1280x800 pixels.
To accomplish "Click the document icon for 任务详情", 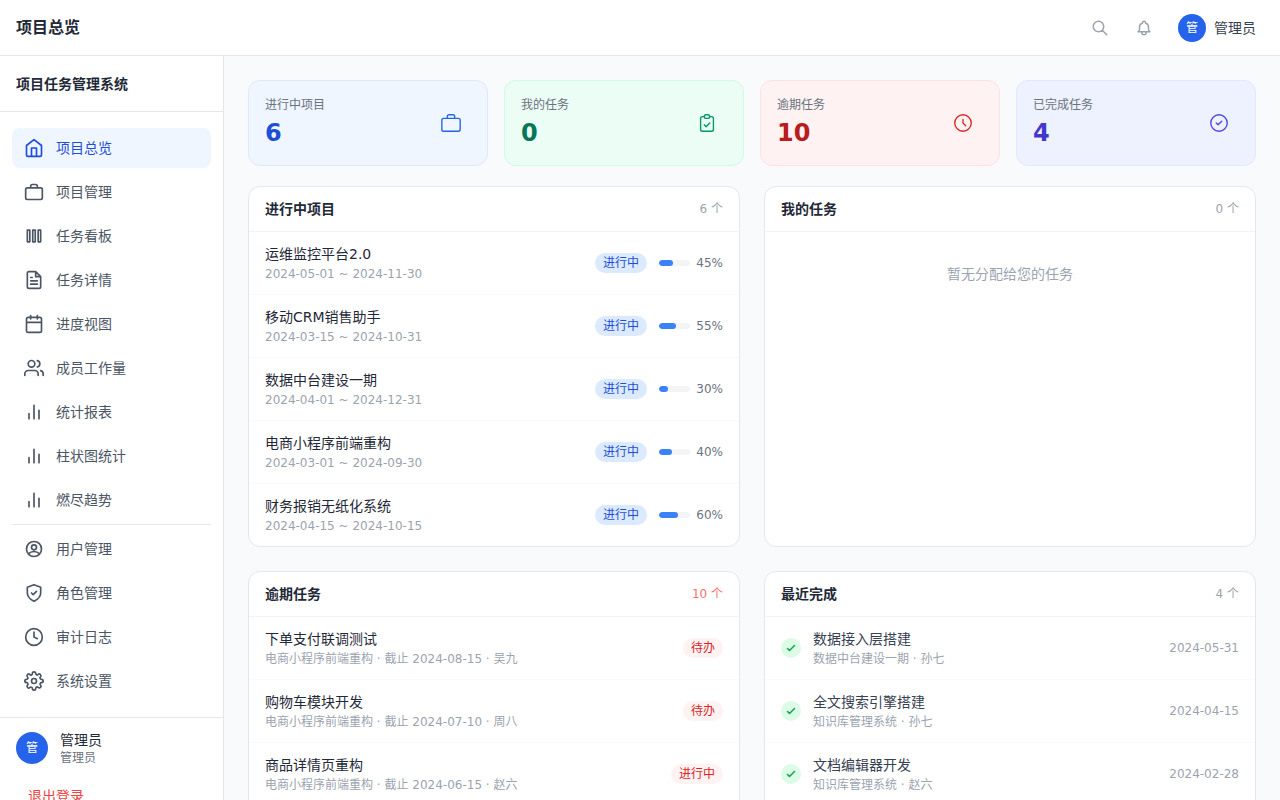I will [x=34, y=280].
